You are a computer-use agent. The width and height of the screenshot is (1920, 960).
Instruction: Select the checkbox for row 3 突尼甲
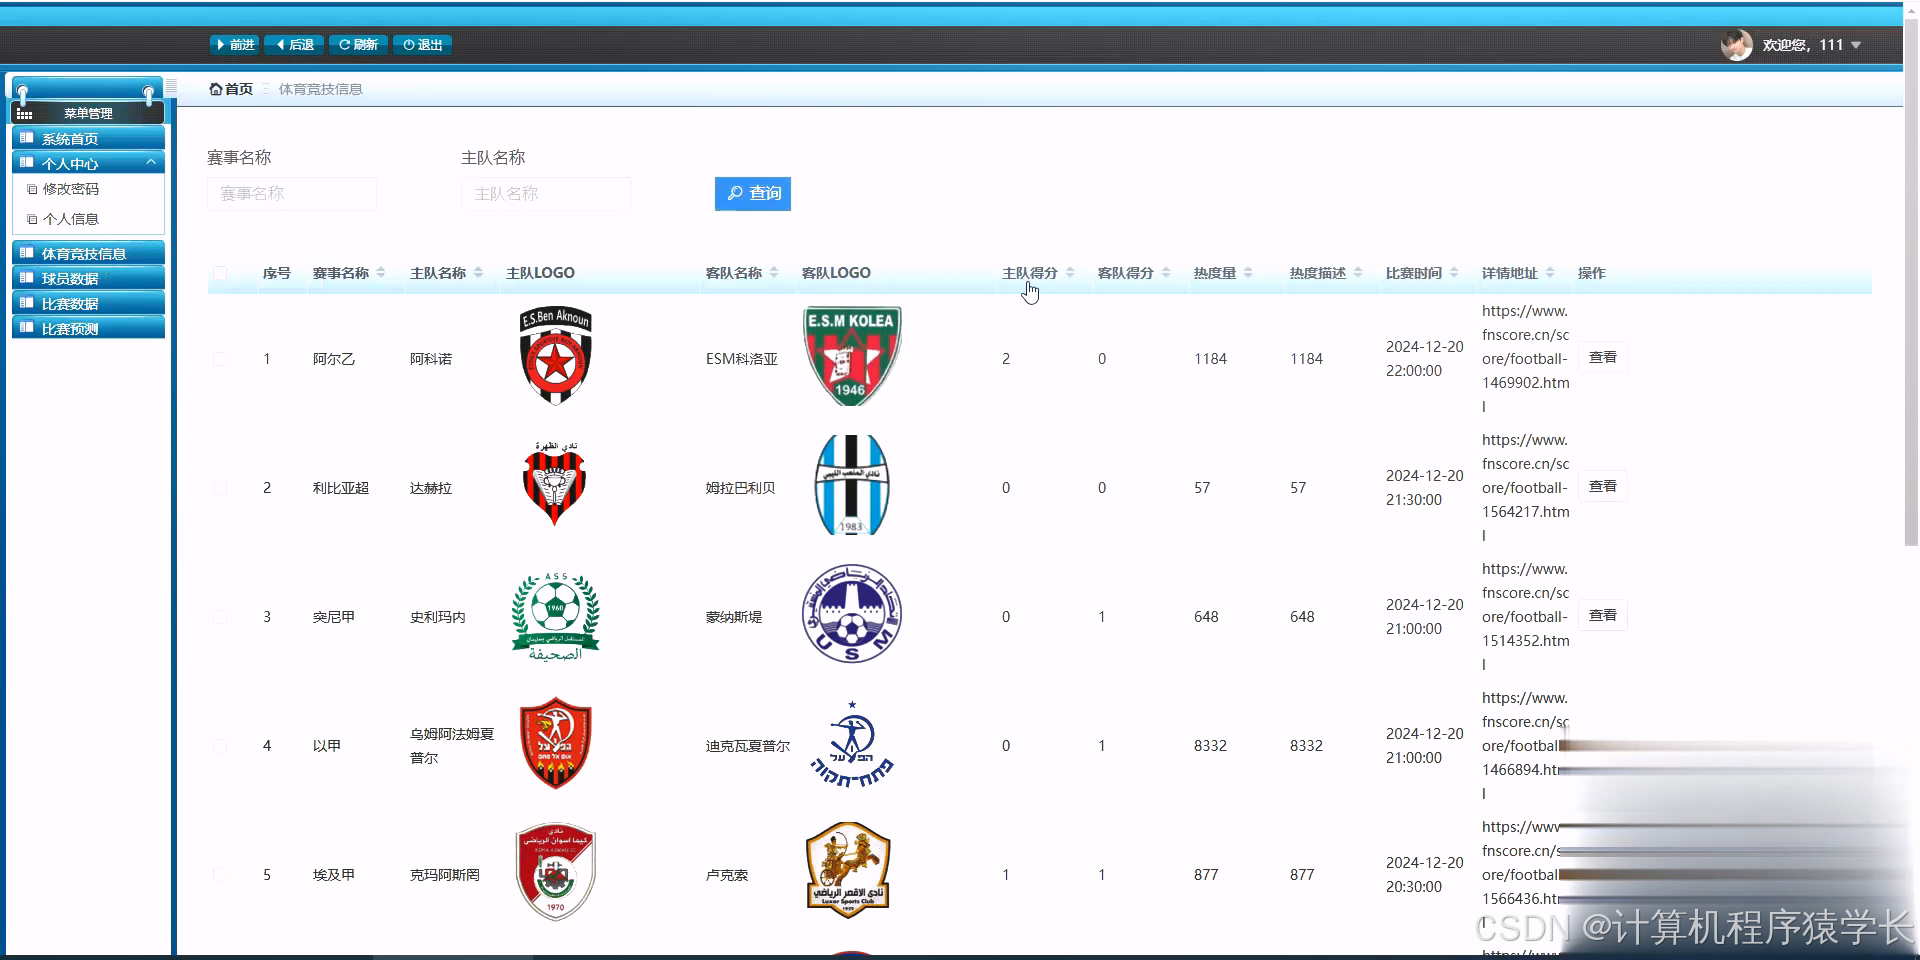pos(220,617)
